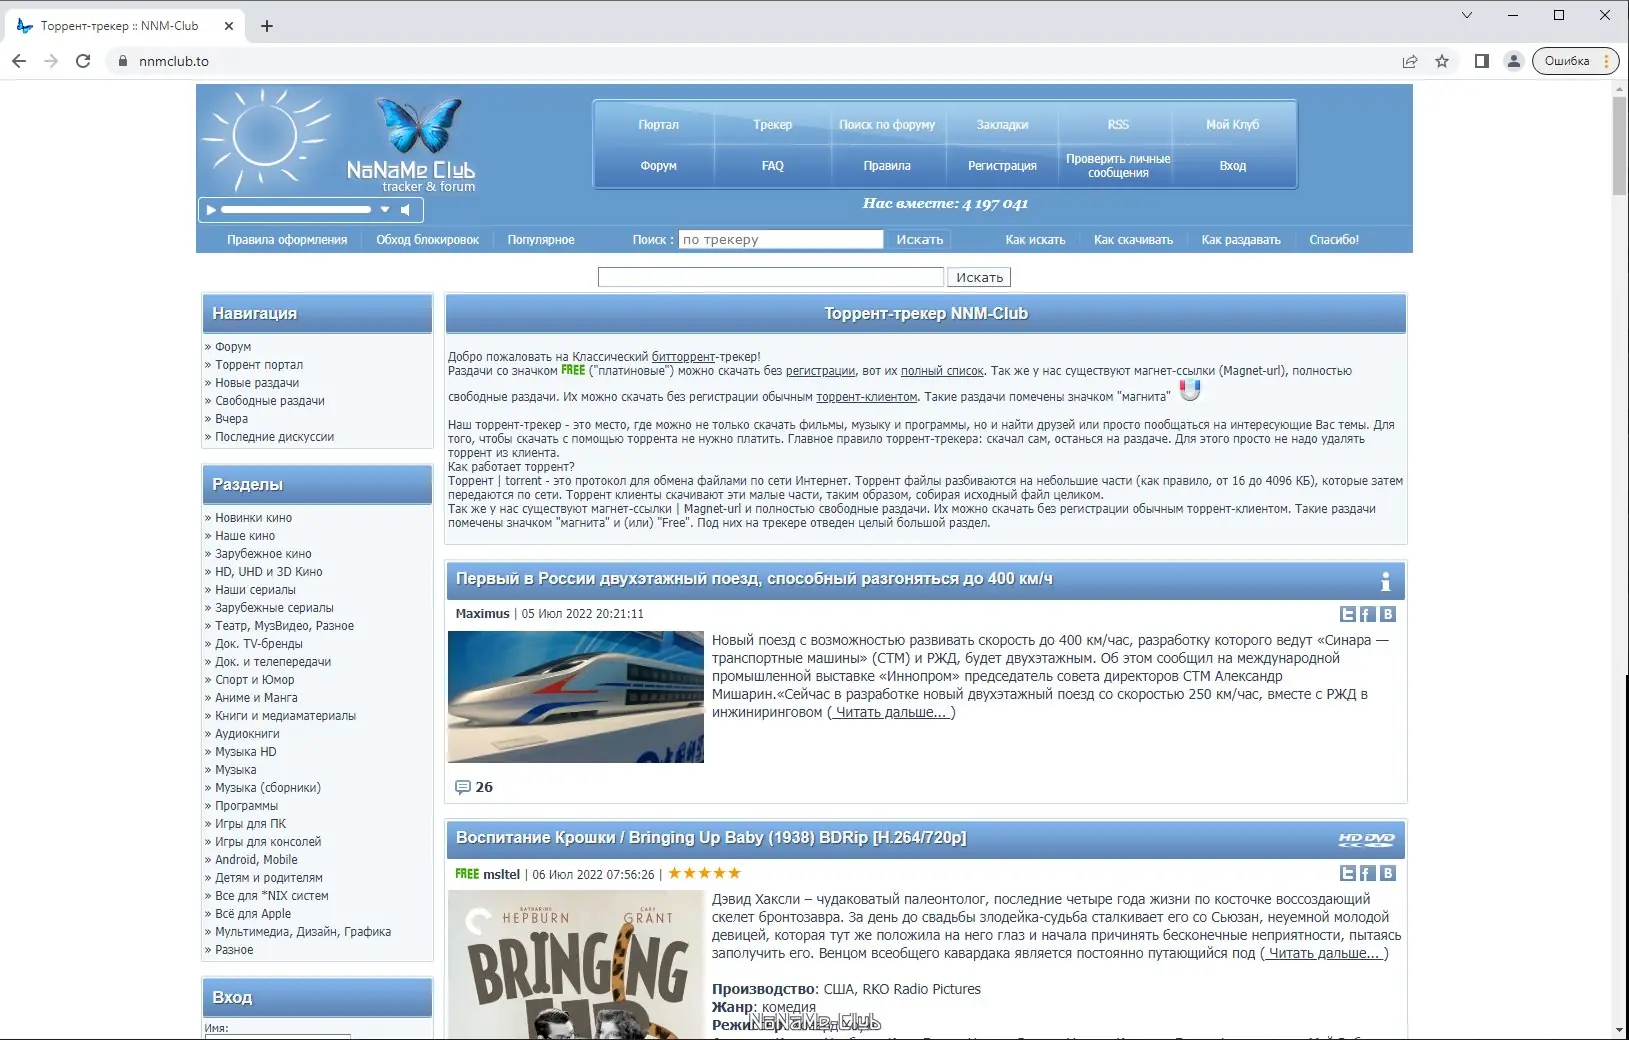Click the HD DVD icon on Bringing Up Baby header

point(1366,840)
